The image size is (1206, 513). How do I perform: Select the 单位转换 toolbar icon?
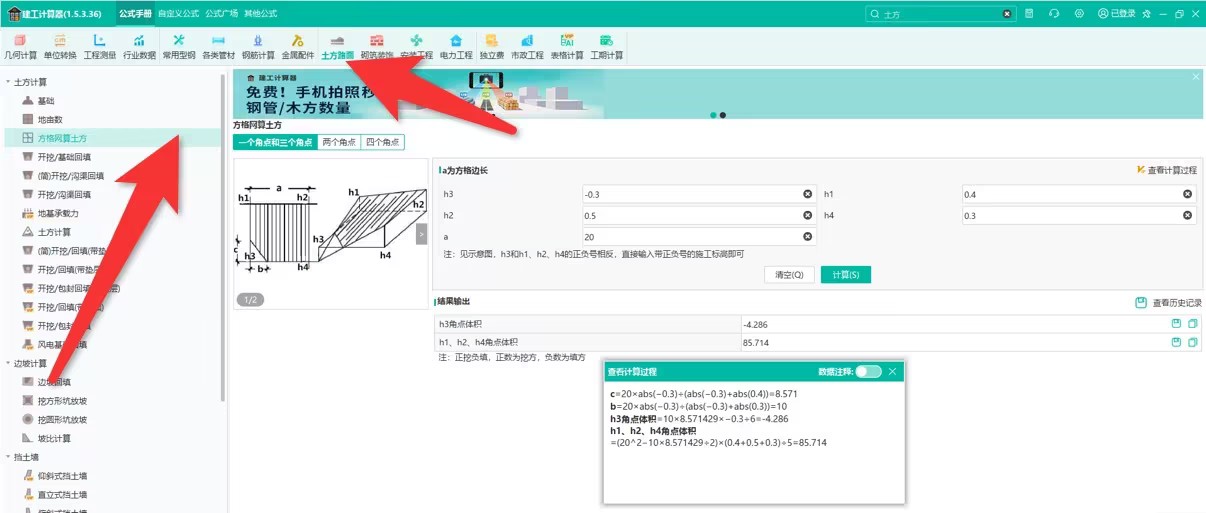point(60,46)
